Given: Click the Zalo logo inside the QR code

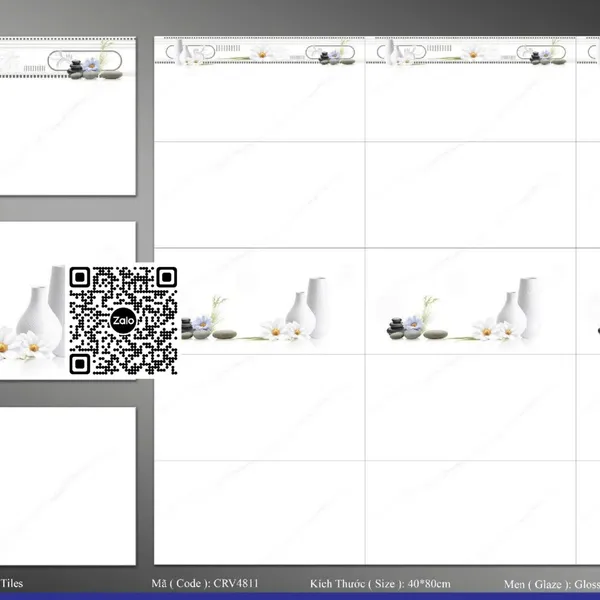Looking at the screenshot, I should [x=123, y=320].
